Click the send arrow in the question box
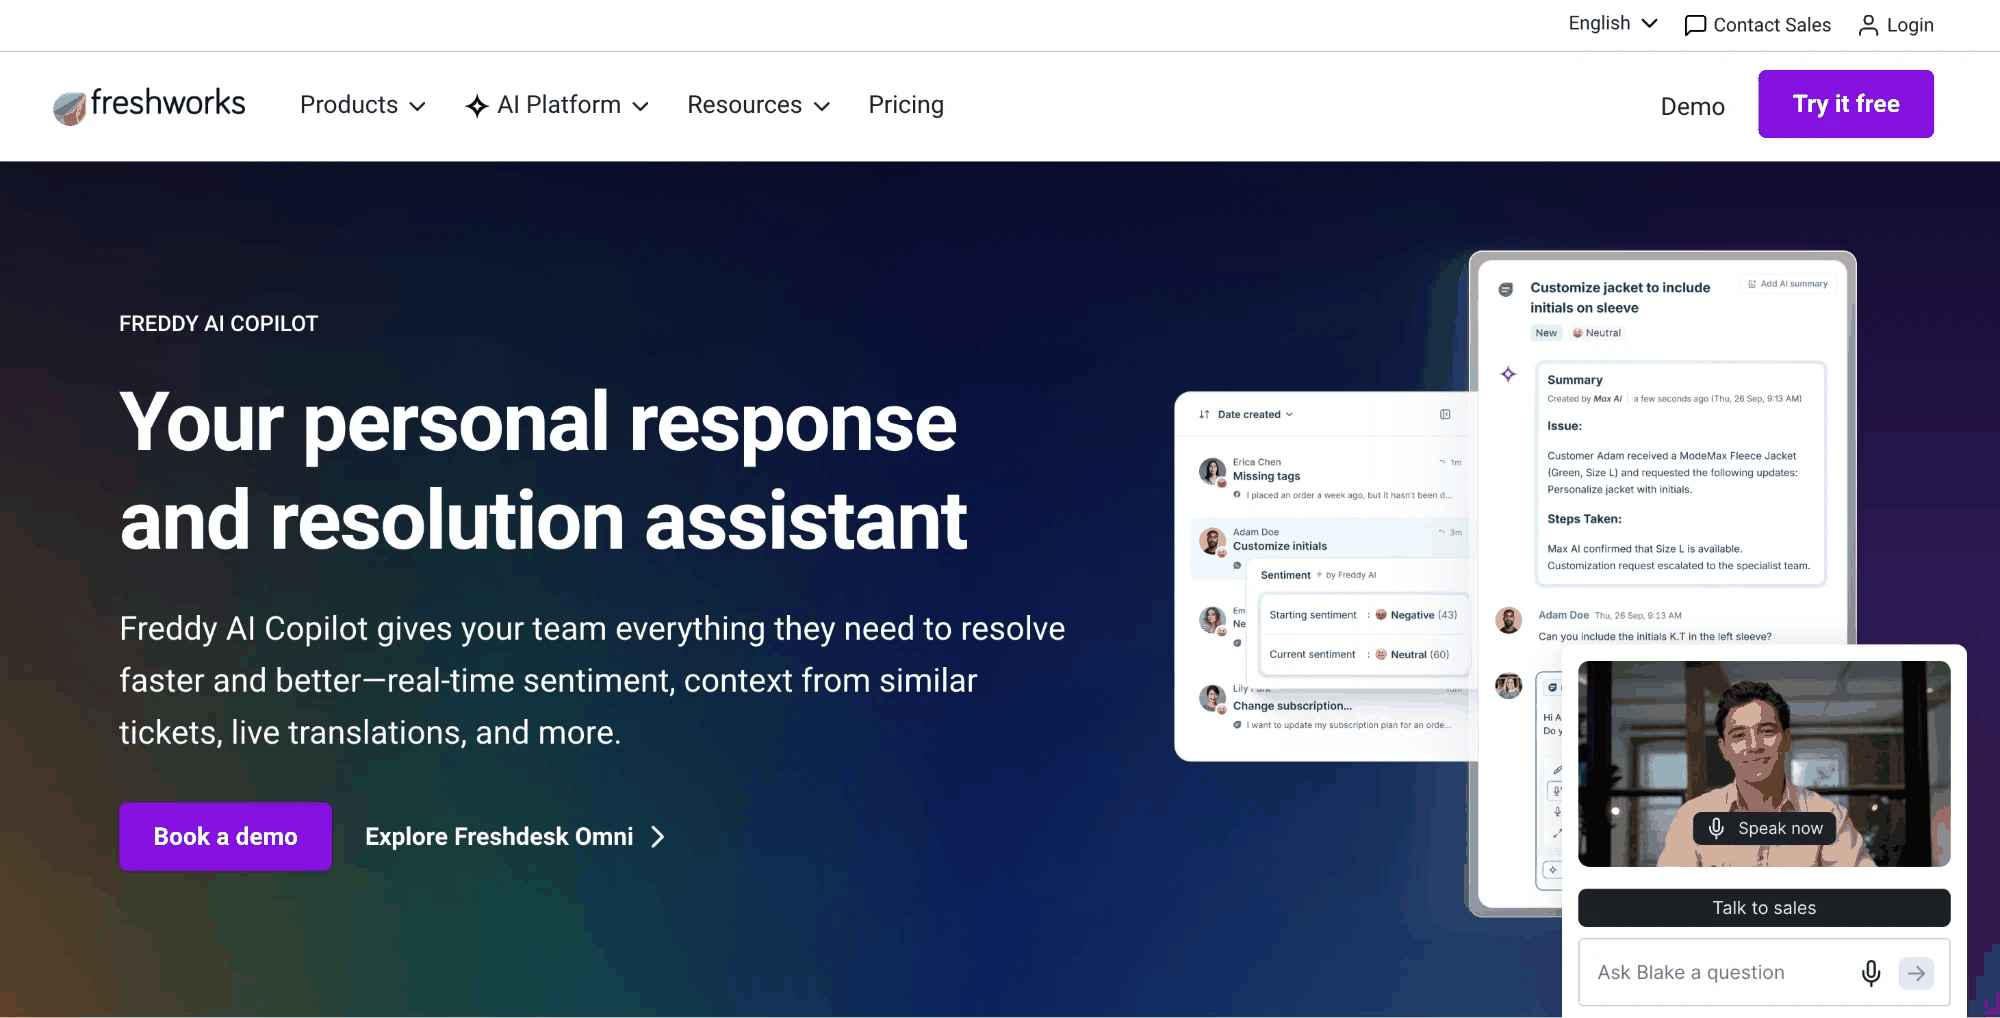The width and height of the screenshot is (2000, 1018). click(x=1916, y=973)
